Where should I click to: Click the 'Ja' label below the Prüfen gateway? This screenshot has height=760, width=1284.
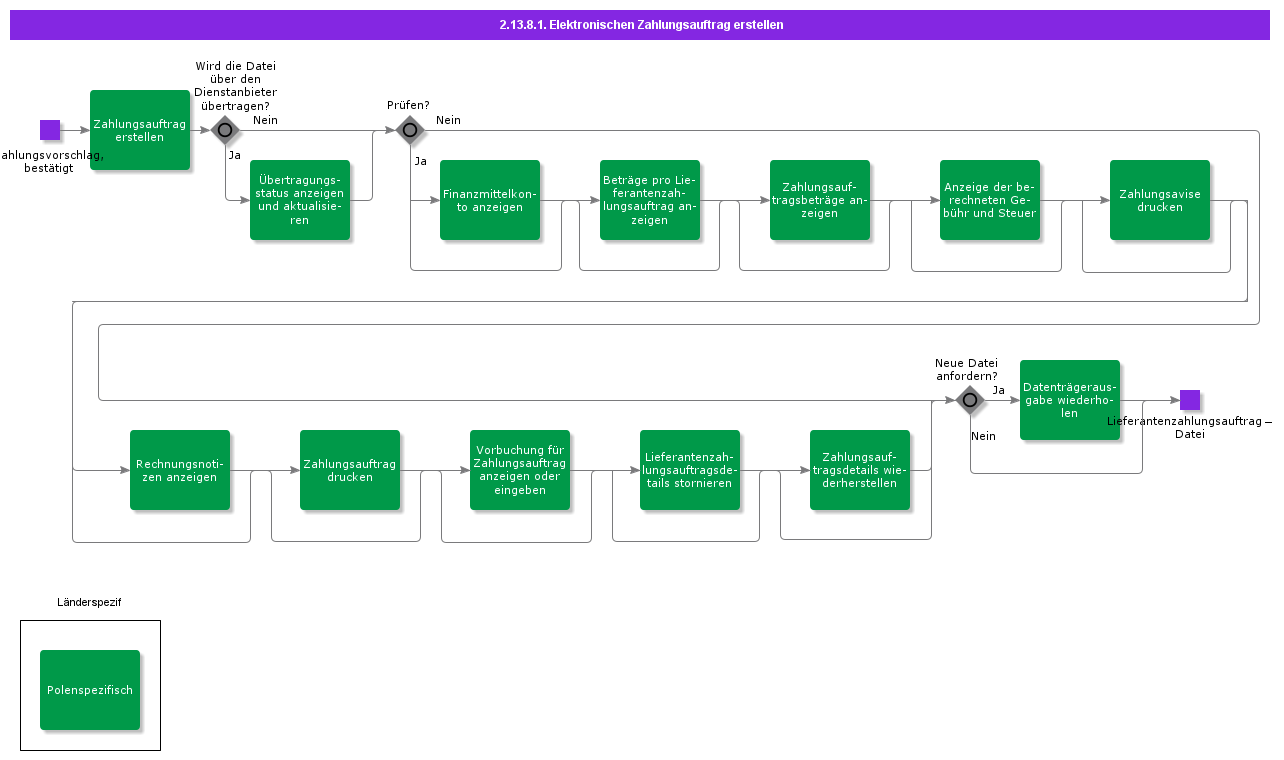[421, 161]
